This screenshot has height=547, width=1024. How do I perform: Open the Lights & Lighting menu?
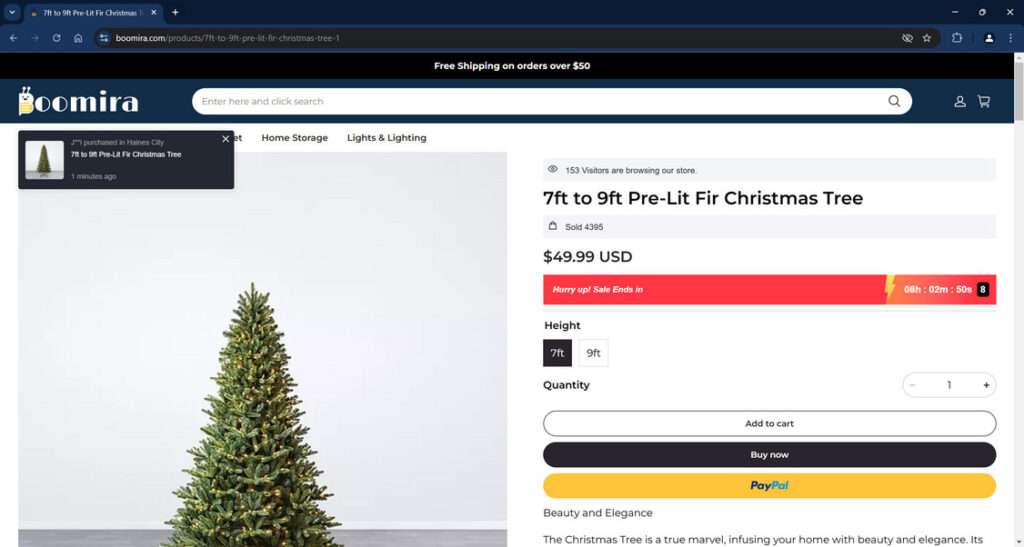pos(387,138)
